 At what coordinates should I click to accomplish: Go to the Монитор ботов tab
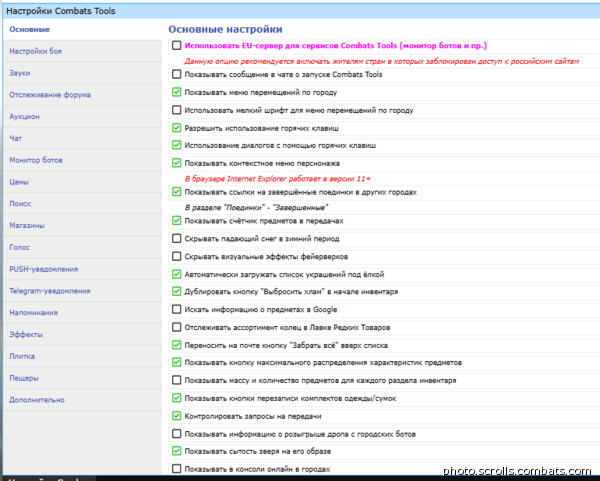coord(35,160)
